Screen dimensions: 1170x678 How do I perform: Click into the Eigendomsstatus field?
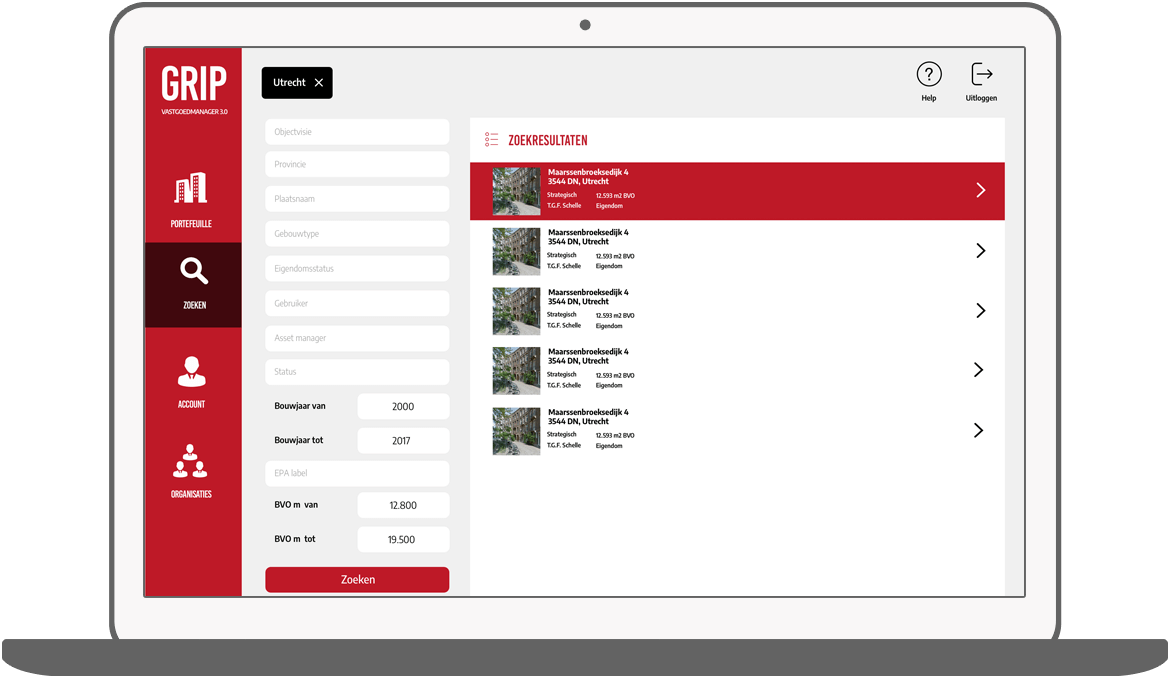[x=357, y=269]
